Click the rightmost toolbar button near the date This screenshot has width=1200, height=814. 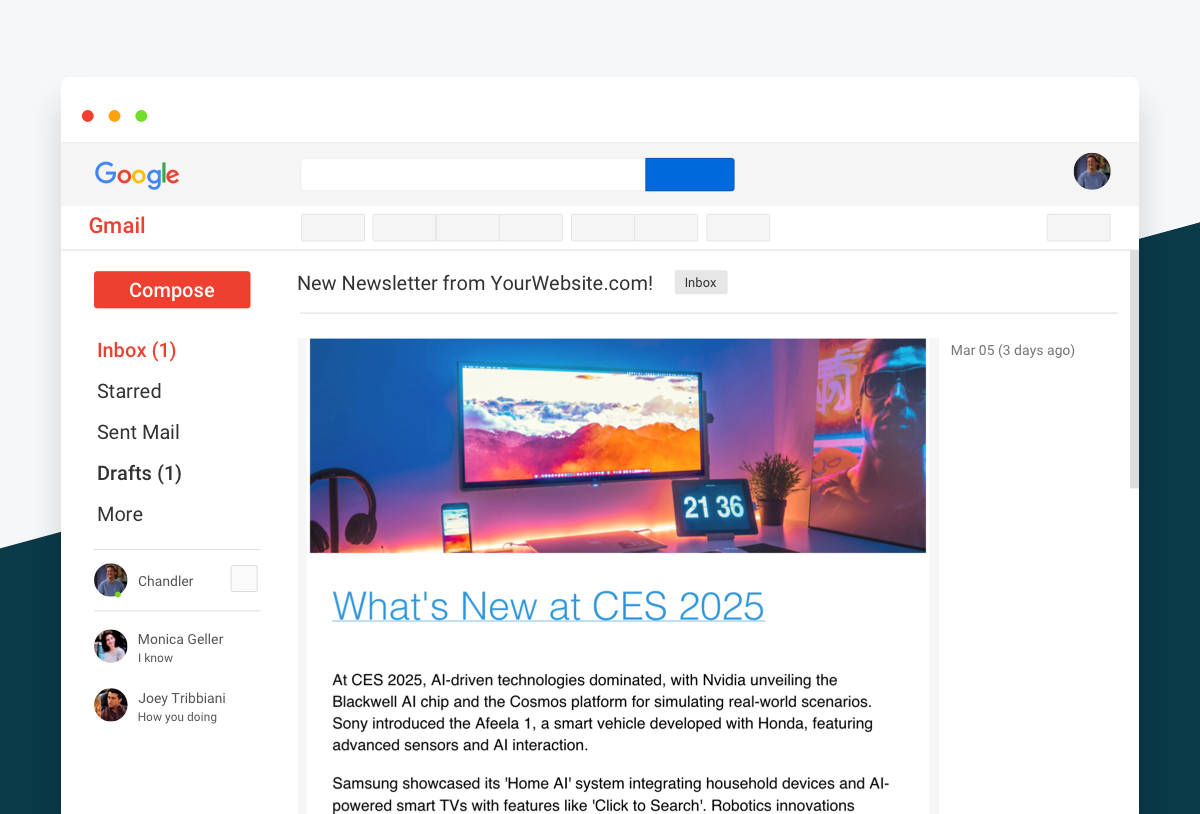(x=1078, y=227)
